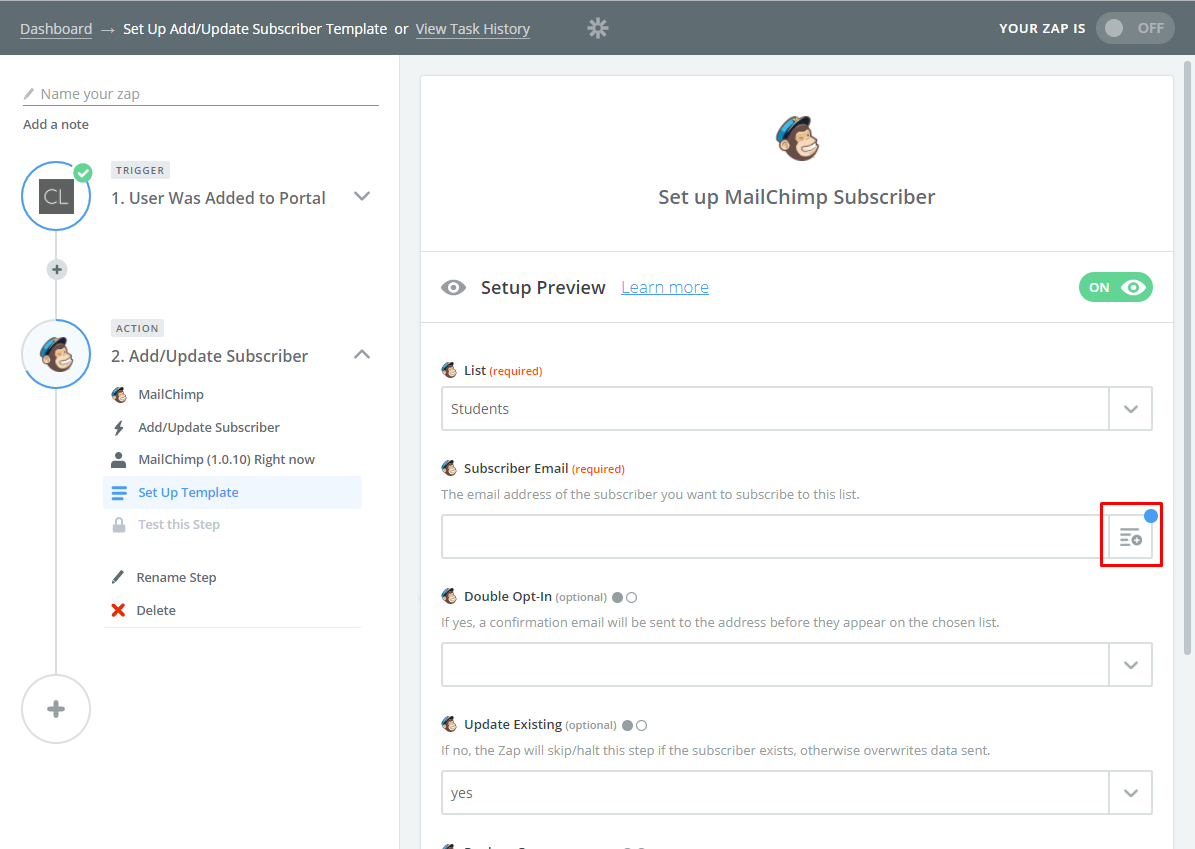Open the List dropdown showing Students
Viewport: 1195px width, 849px height.
coord(796,408)
